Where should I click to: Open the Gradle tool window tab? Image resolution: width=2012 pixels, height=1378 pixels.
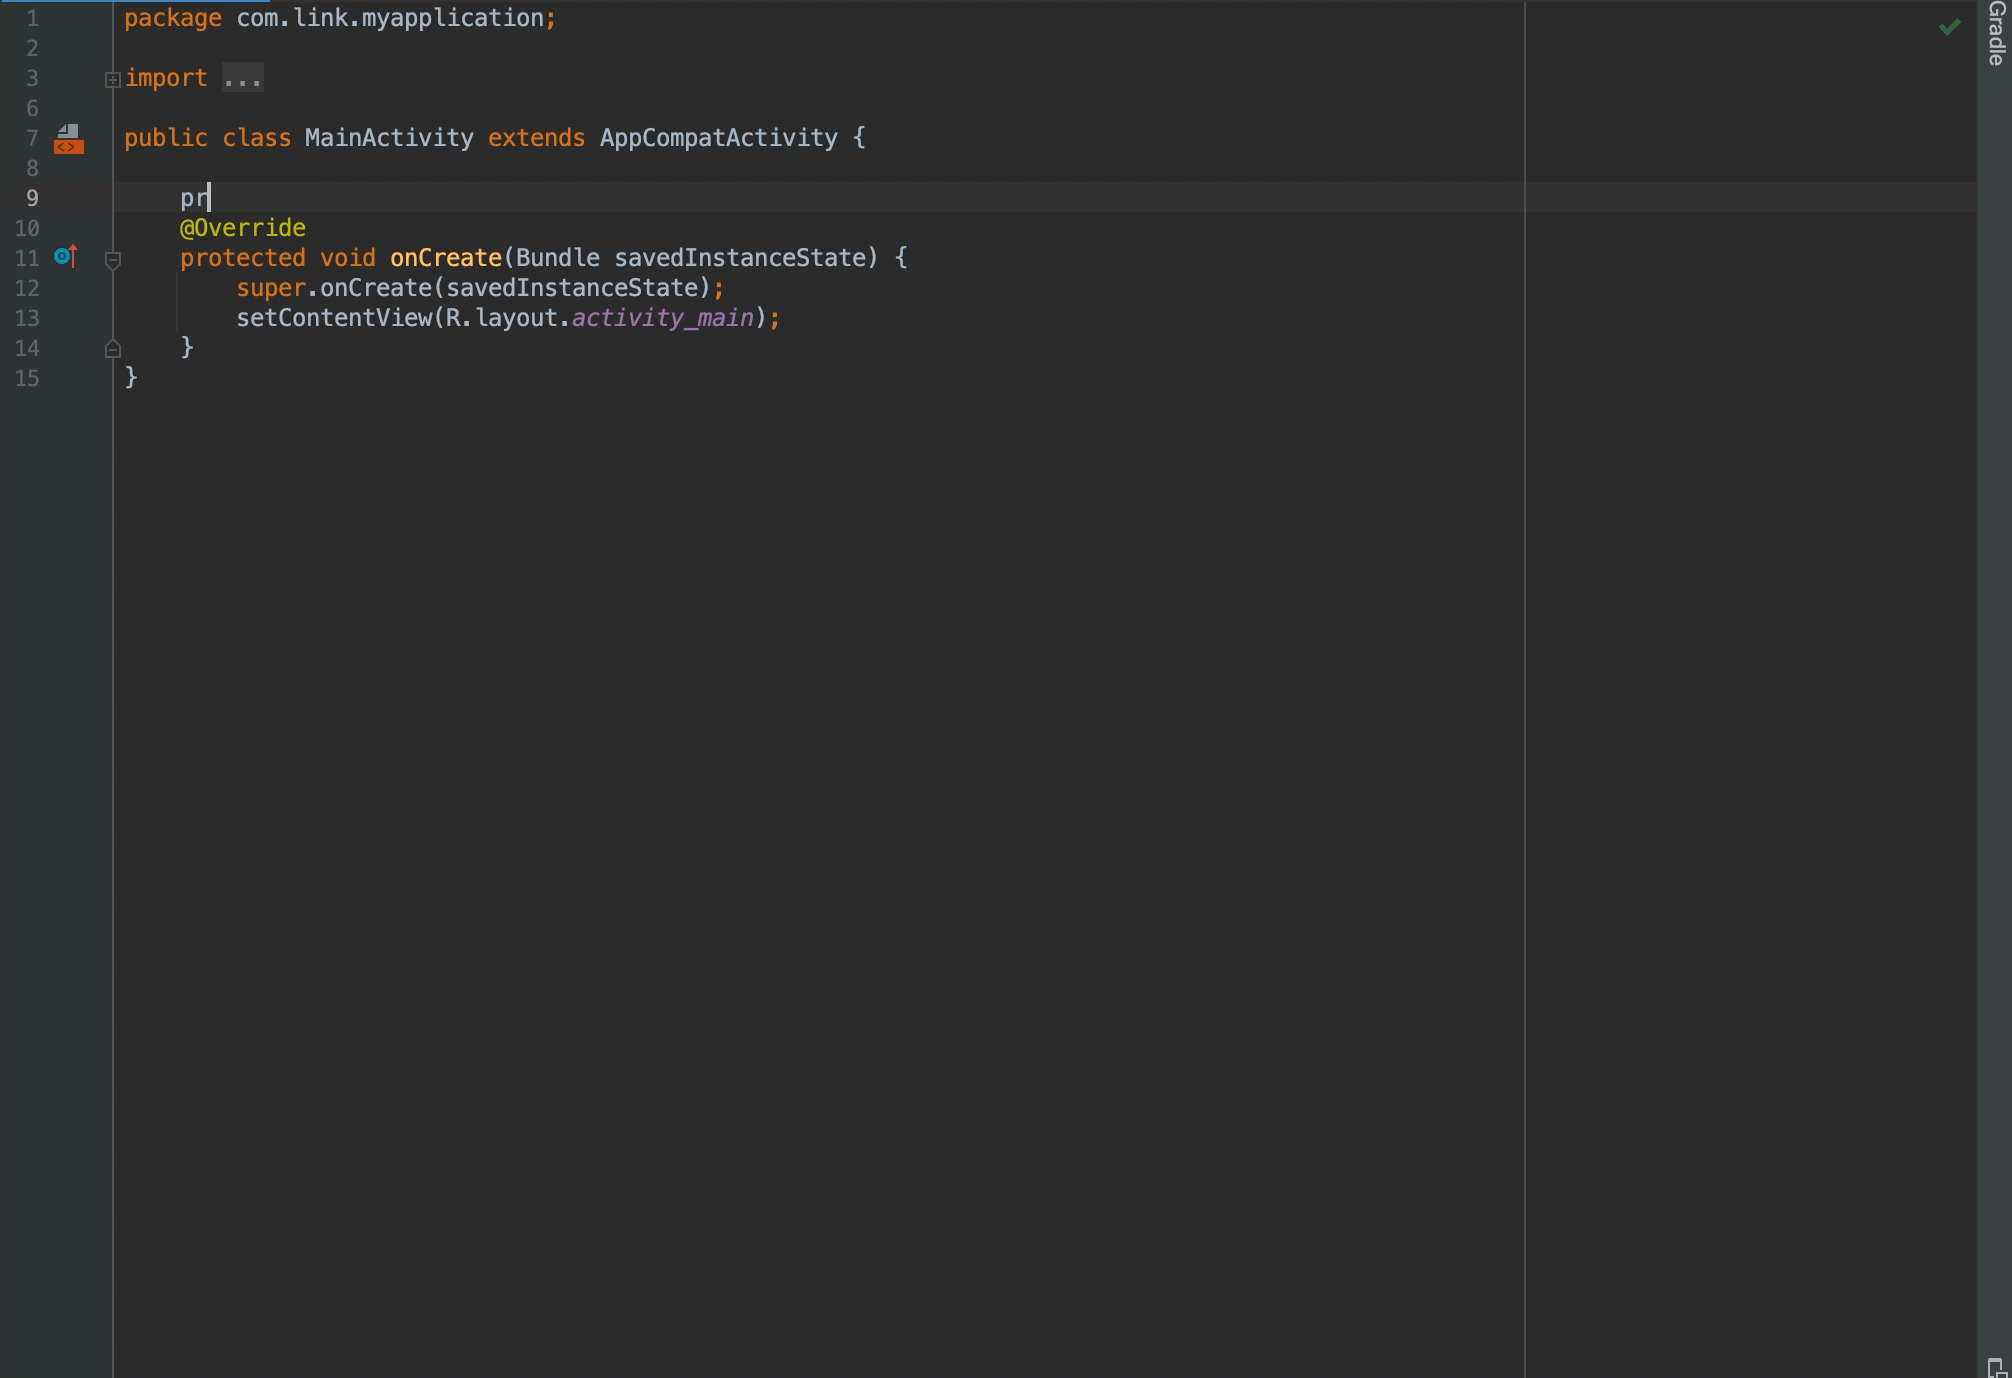click(1996, 34)
